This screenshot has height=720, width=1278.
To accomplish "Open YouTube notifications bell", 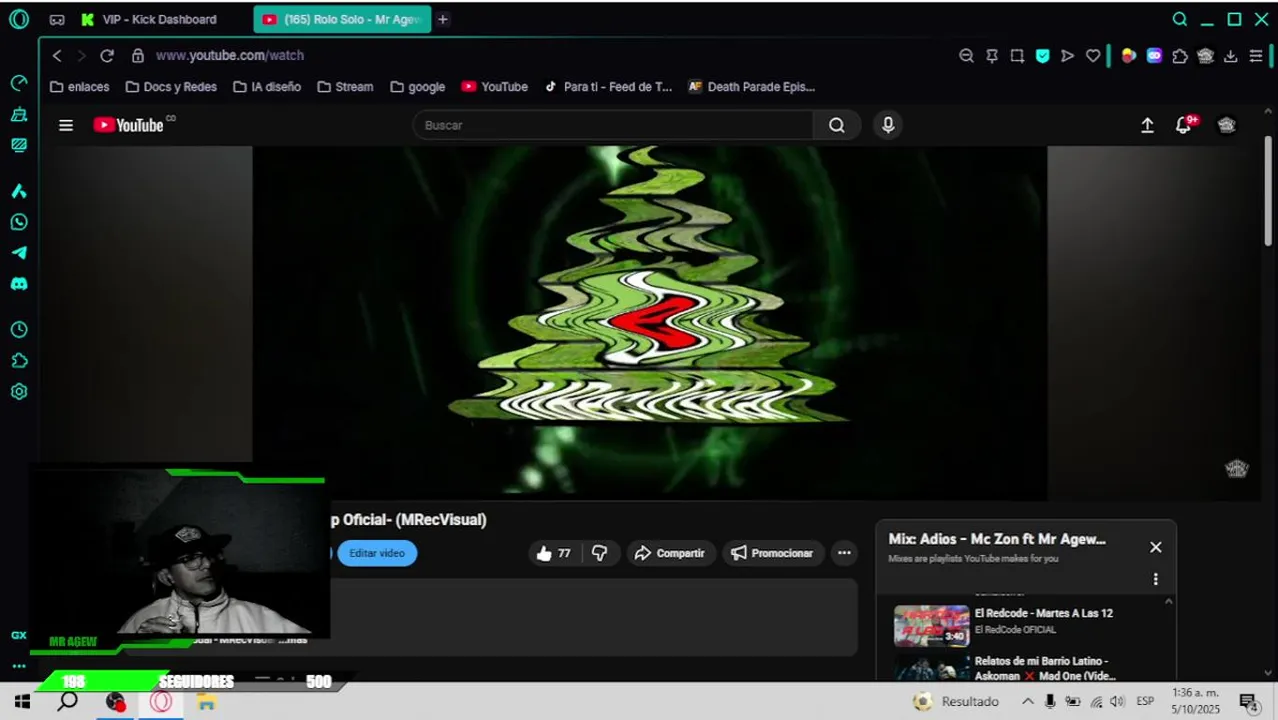I will click(x=1185, y=125).
